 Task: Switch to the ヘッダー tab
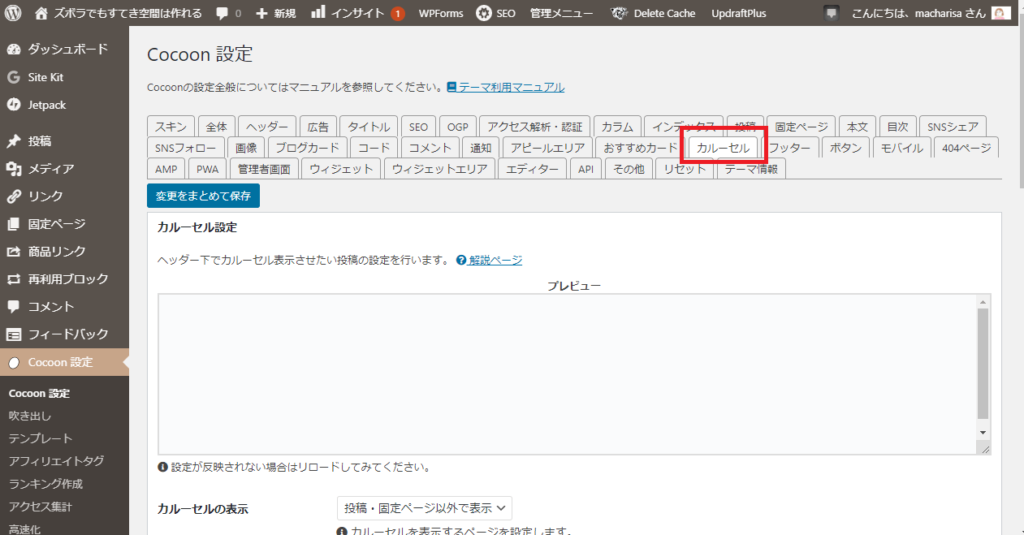[267, 127]
